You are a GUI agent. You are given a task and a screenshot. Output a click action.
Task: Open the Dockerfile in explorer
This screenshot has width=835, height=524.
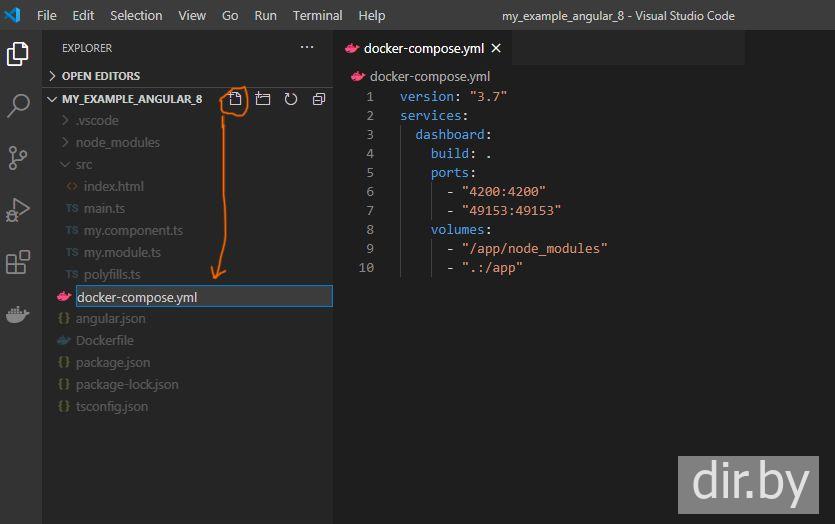pyautogui.click(x=104, y=340)
